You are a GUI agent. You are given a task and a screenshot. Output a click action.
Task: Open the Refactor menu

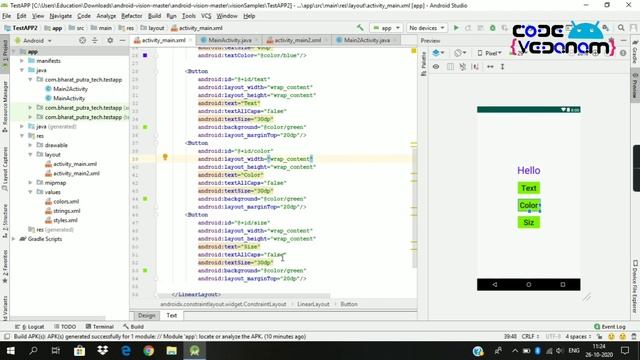pyautogui.click(x=131, y=16)
